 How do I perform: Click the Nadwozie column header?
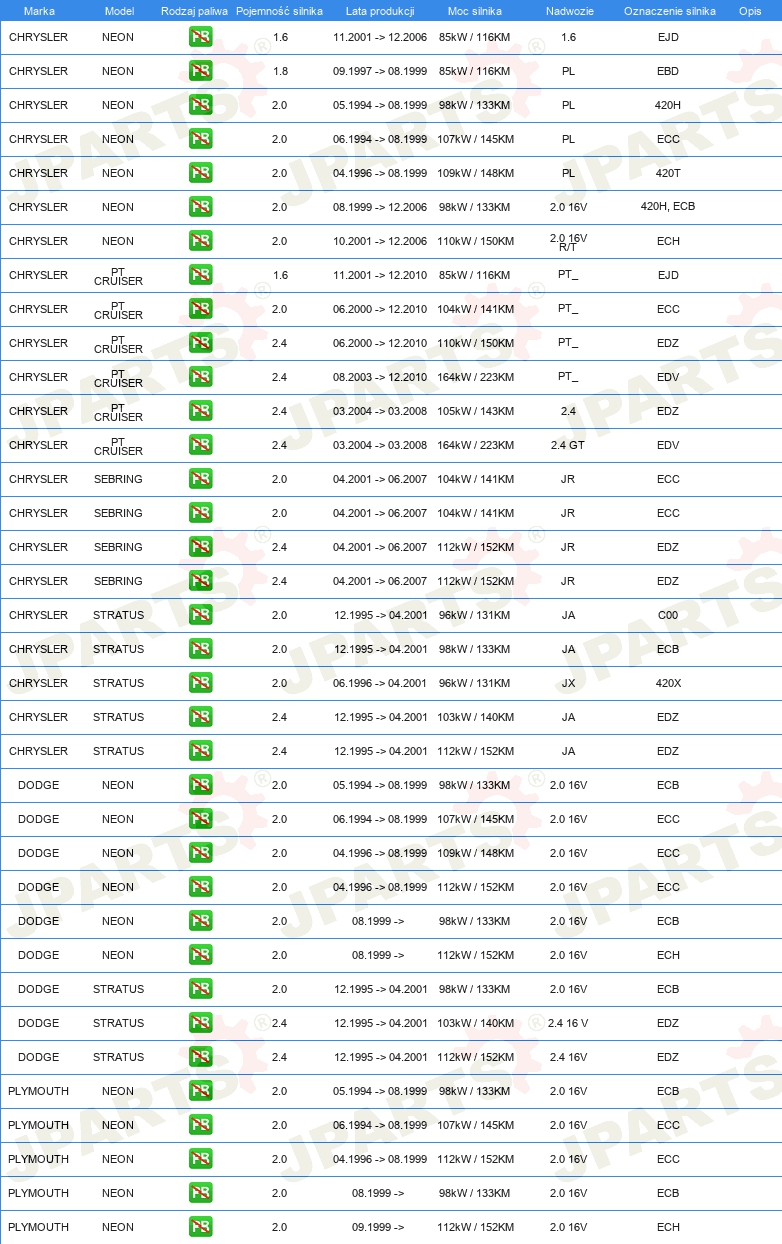568,11
